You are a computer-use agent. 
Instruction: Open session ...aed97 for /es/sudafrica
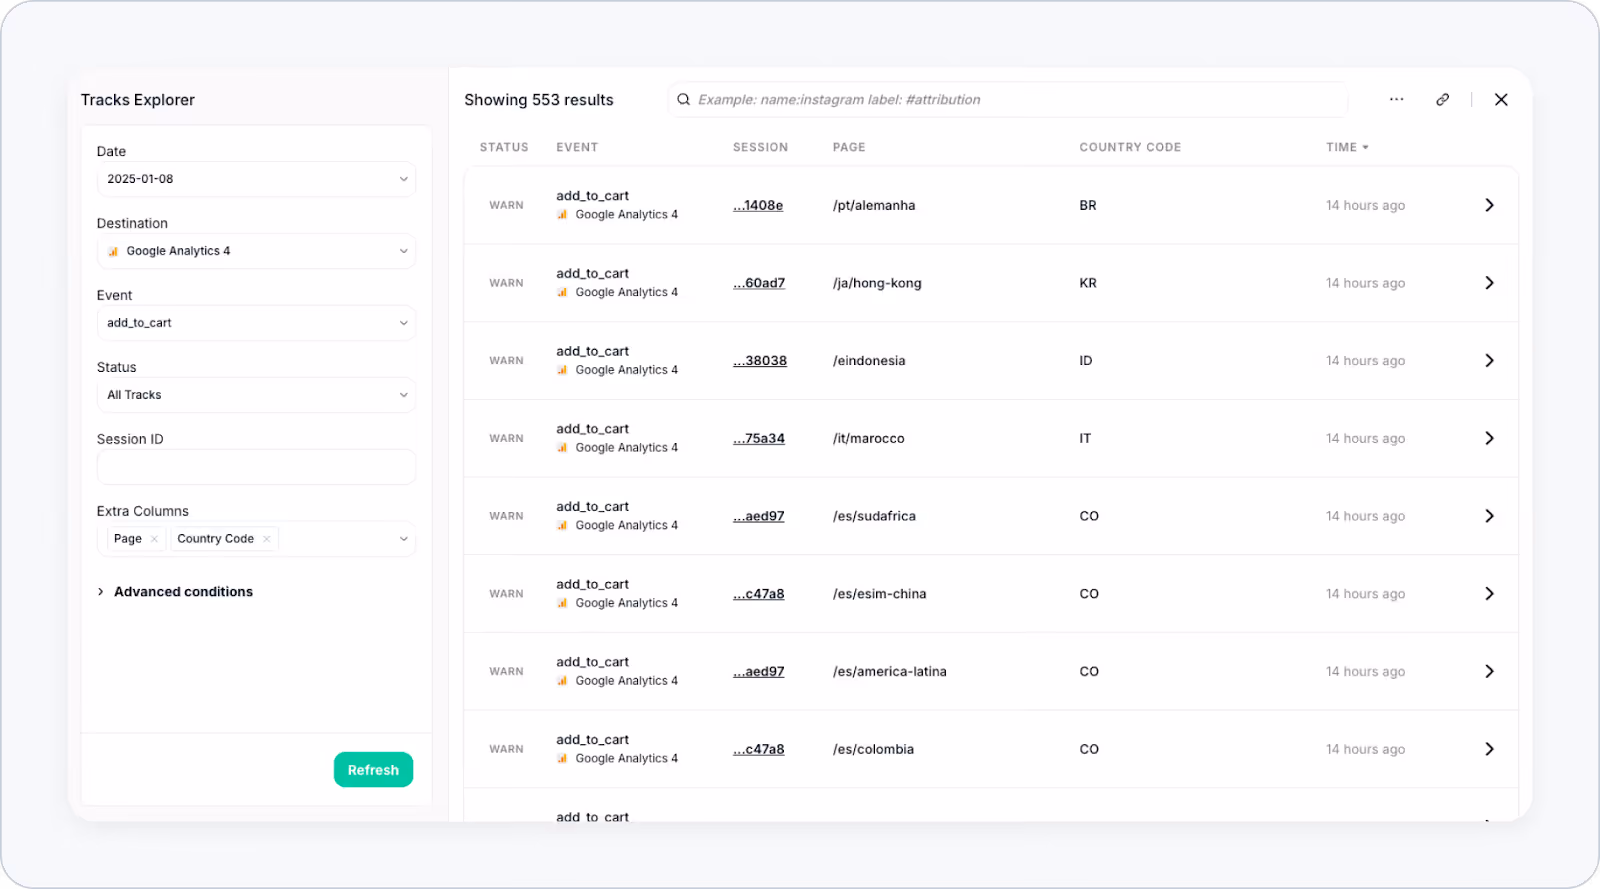pyautogui.click(x=759, y=516)
